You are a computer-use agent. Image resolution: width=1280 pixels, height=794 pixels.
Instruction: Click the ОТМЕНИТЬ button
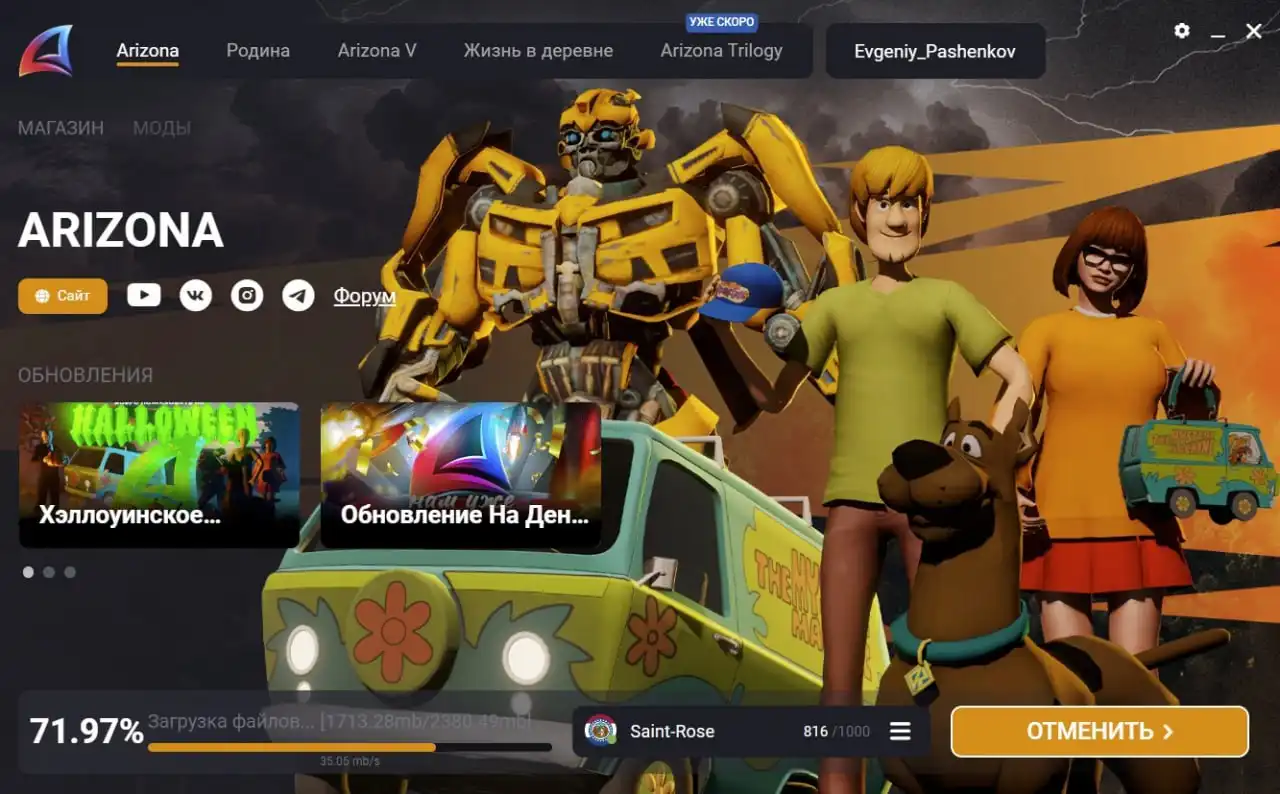[1100, 731]
